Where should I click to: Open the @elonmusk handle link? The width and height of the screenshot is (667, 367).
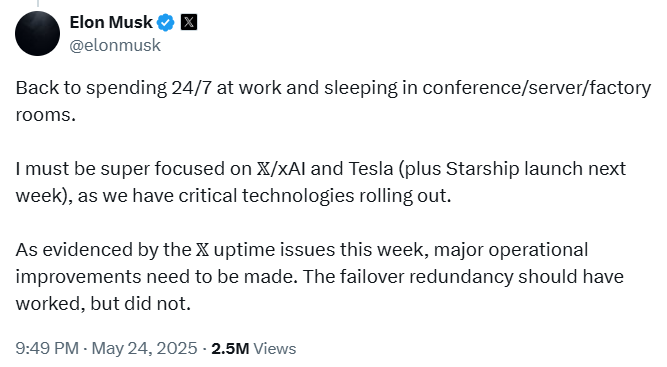pyautogui.click(x=115, y=45)
